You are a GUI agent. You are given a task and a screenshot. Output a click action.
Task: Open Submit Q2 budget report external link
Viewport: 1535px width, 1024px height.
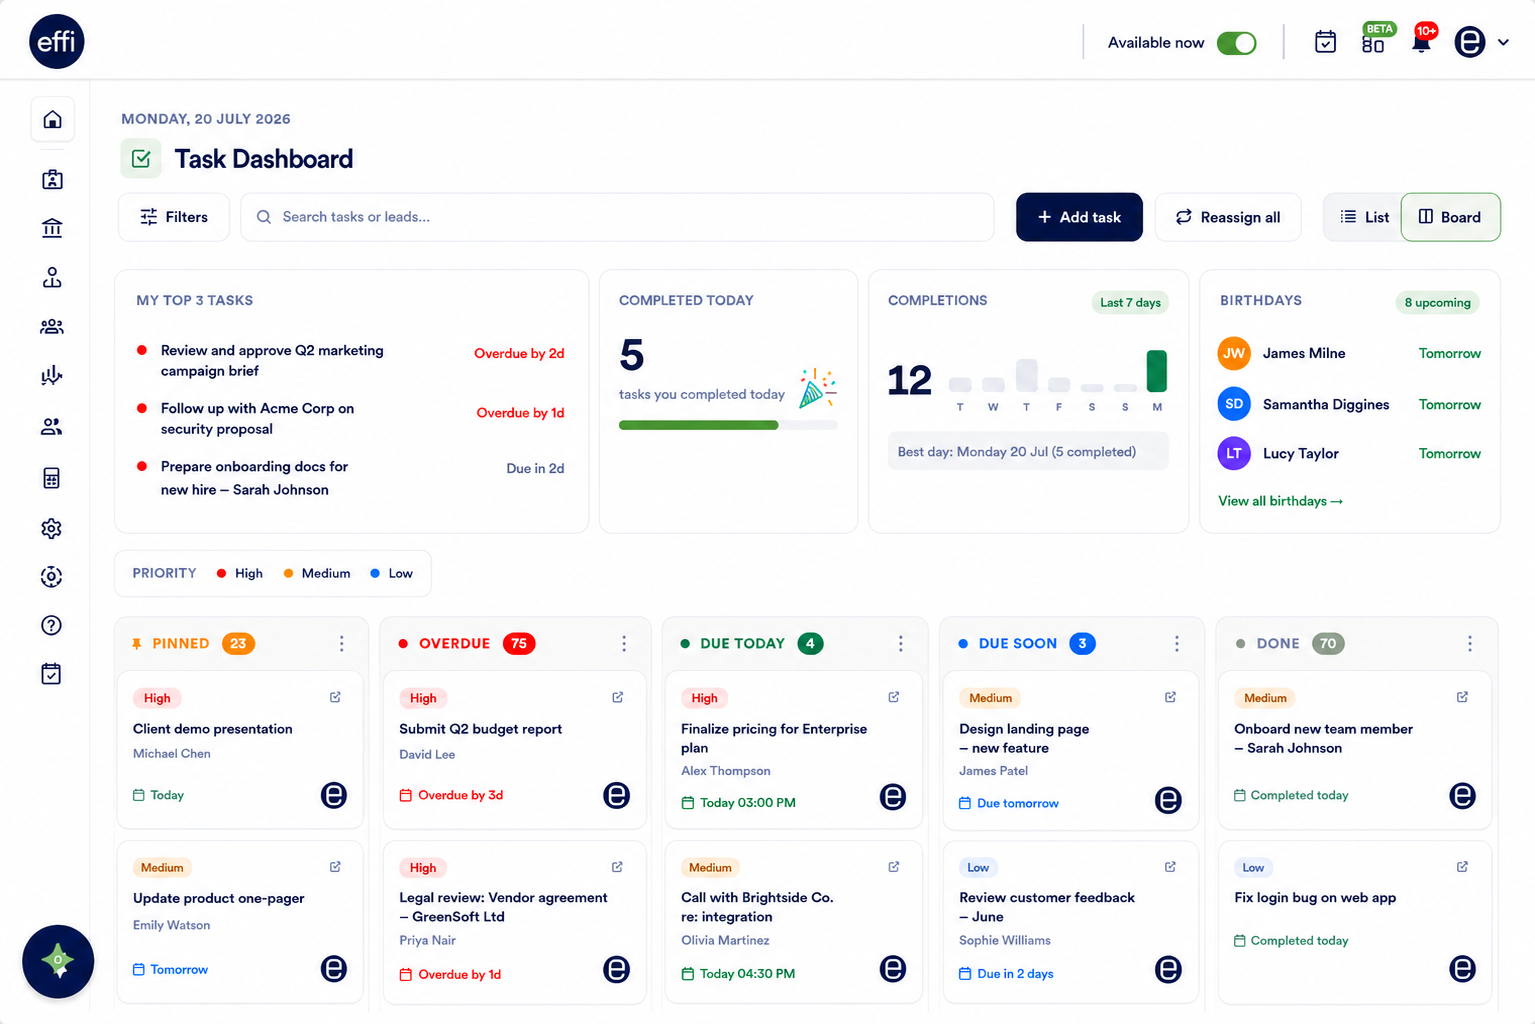tap(617, 697)
